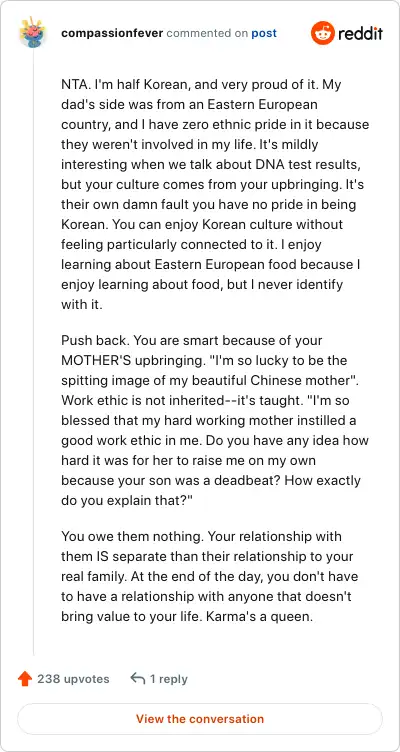Click the View the conversation button

200,719
